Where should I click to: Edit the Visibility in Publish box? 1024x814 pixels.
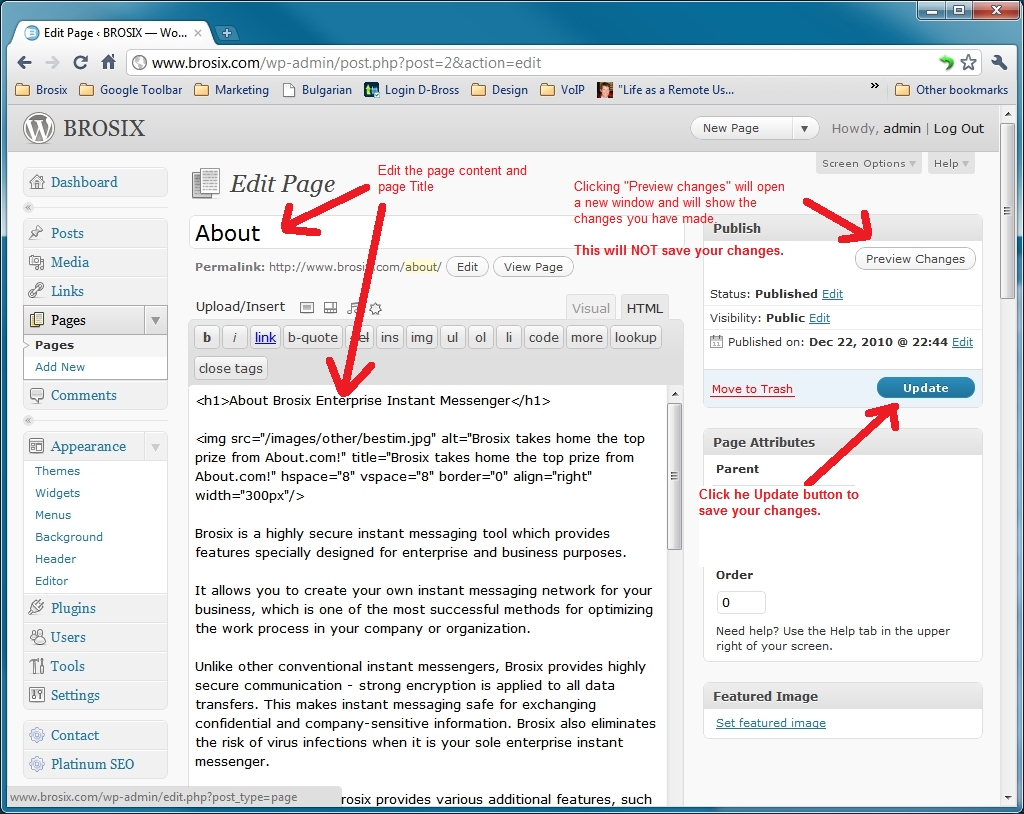(x=819, y=318)
